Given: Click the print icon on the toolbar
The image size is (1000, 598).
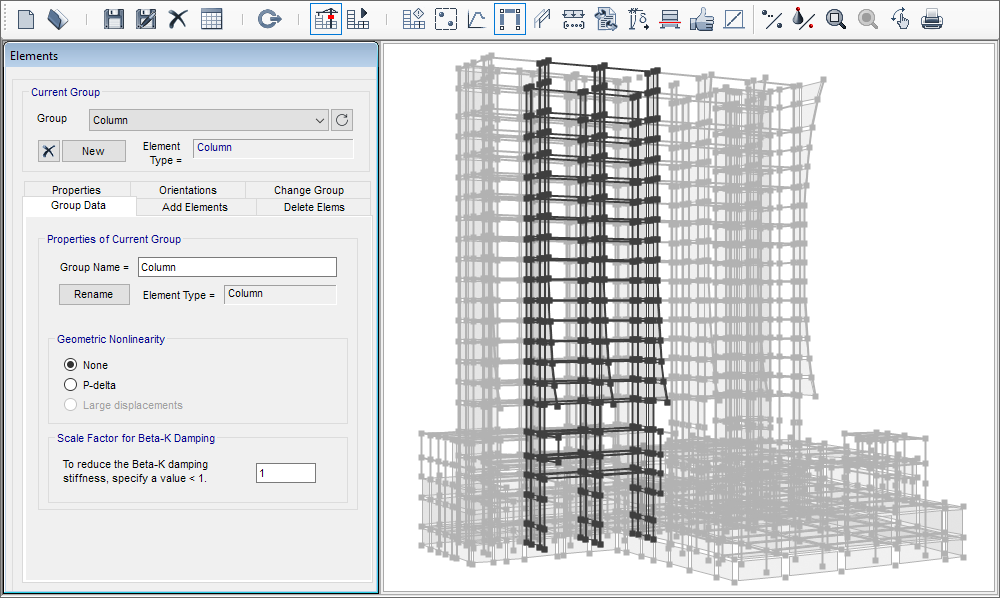Looking at the screenshot, I should point(931,18).
